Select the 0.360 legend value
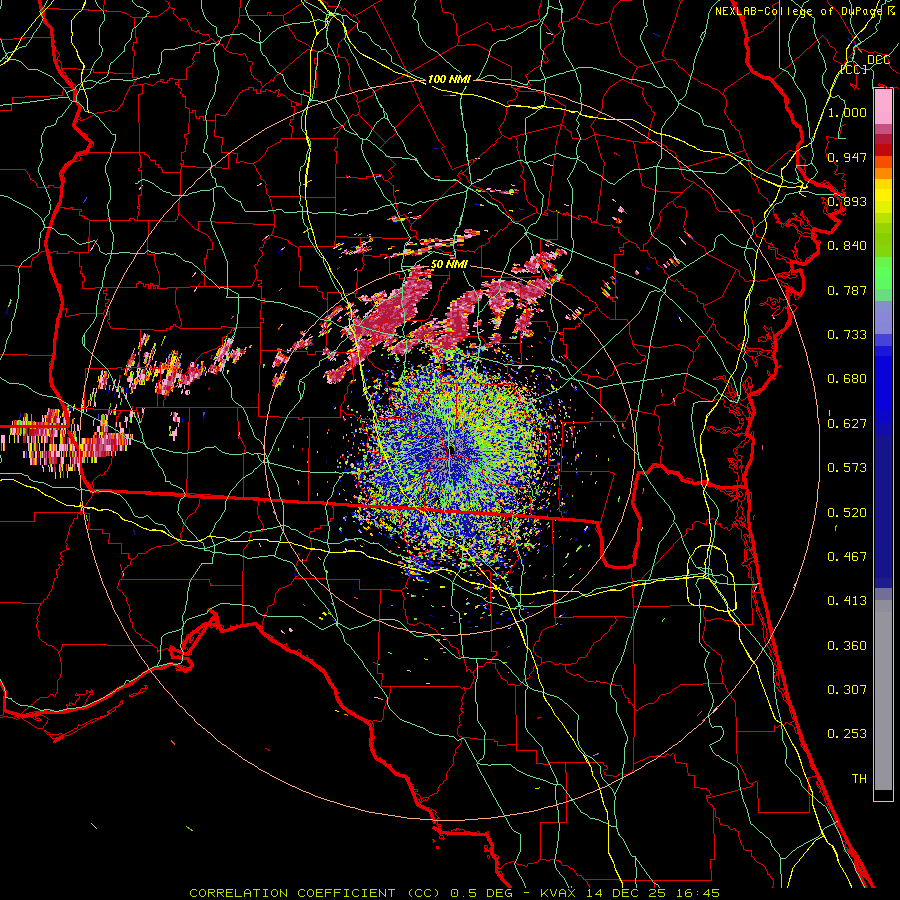The width and height of the screenshot is (900, 900). coord(847,646)
